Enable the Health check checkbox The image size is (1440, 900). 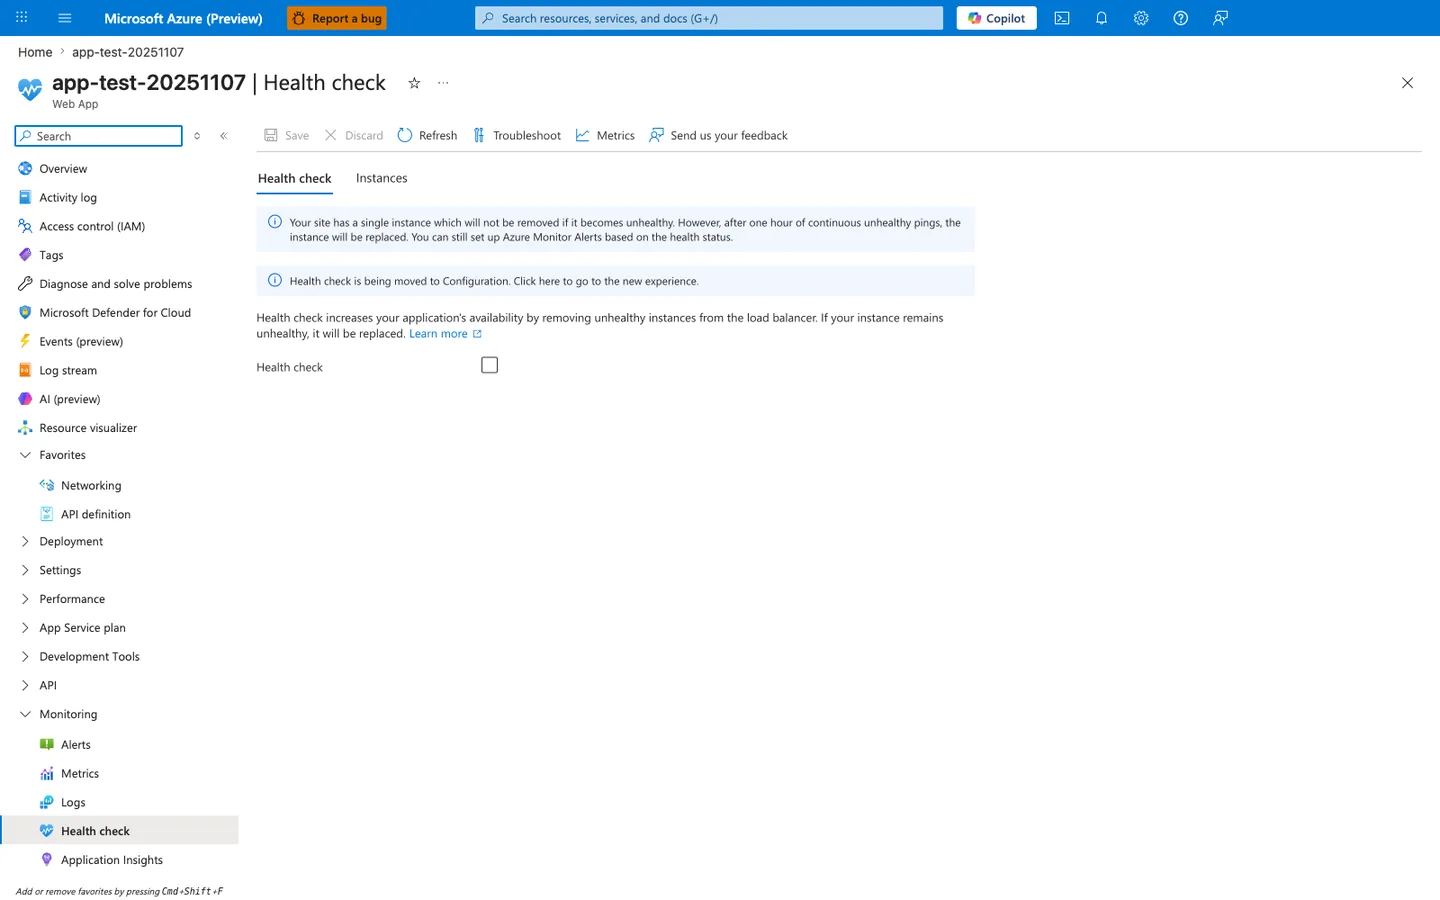click(x=489, y=365)
